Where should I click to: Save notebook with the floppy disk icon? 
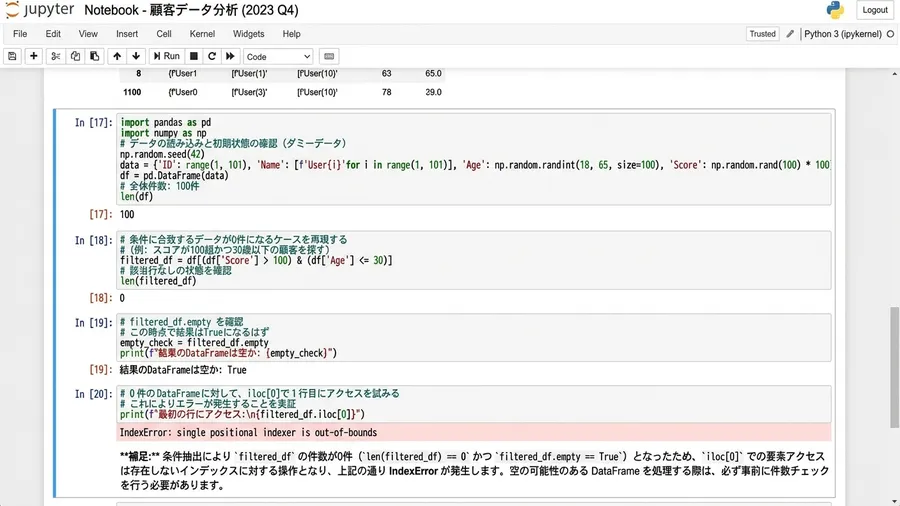coord(12,56)
